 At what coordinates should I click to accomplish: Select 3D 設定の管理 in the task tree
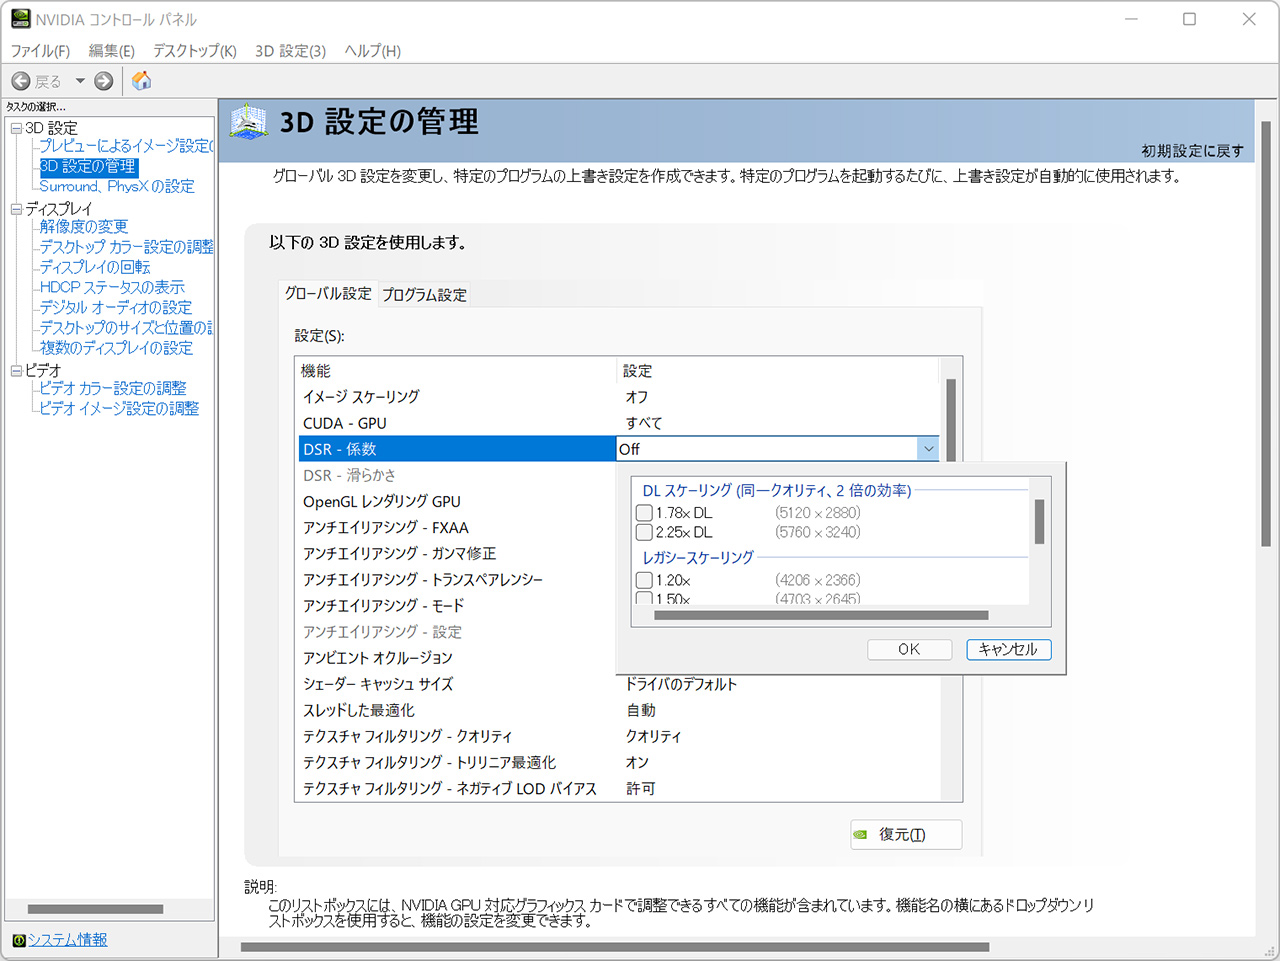[x=88, y=166]
